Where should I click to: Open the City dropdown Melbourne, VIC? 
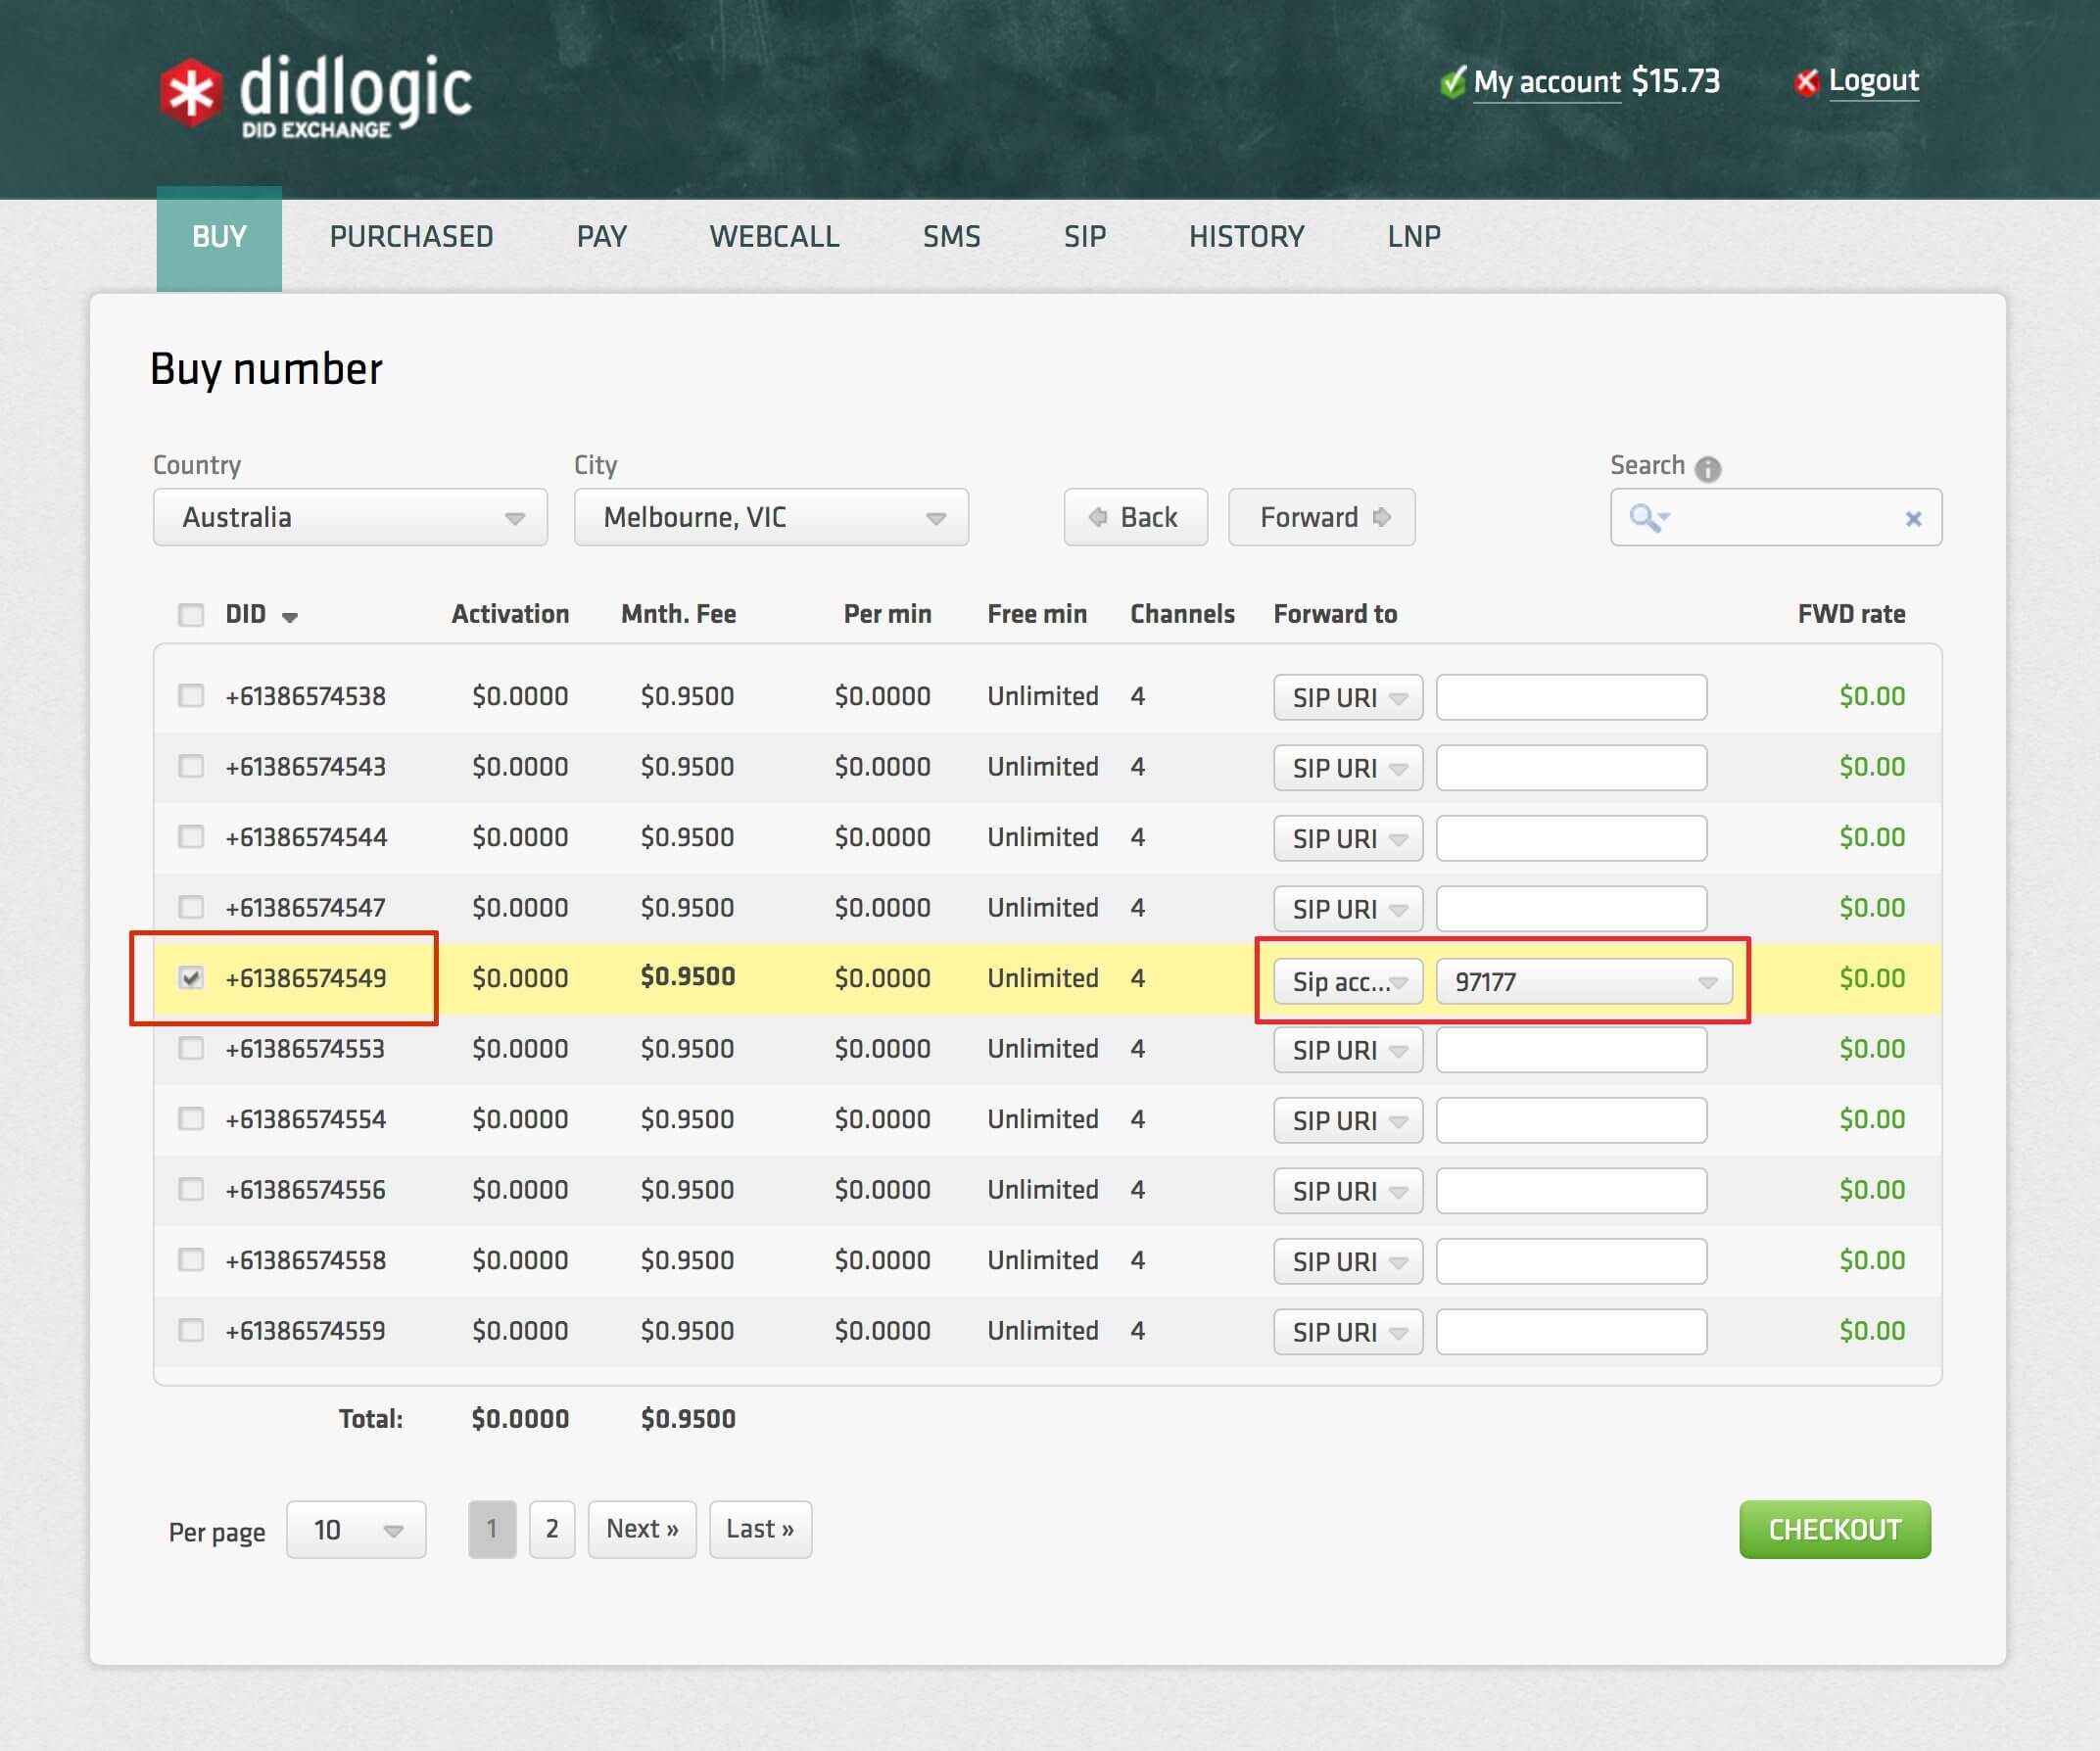pyautogui.click(x=771, y=517)
